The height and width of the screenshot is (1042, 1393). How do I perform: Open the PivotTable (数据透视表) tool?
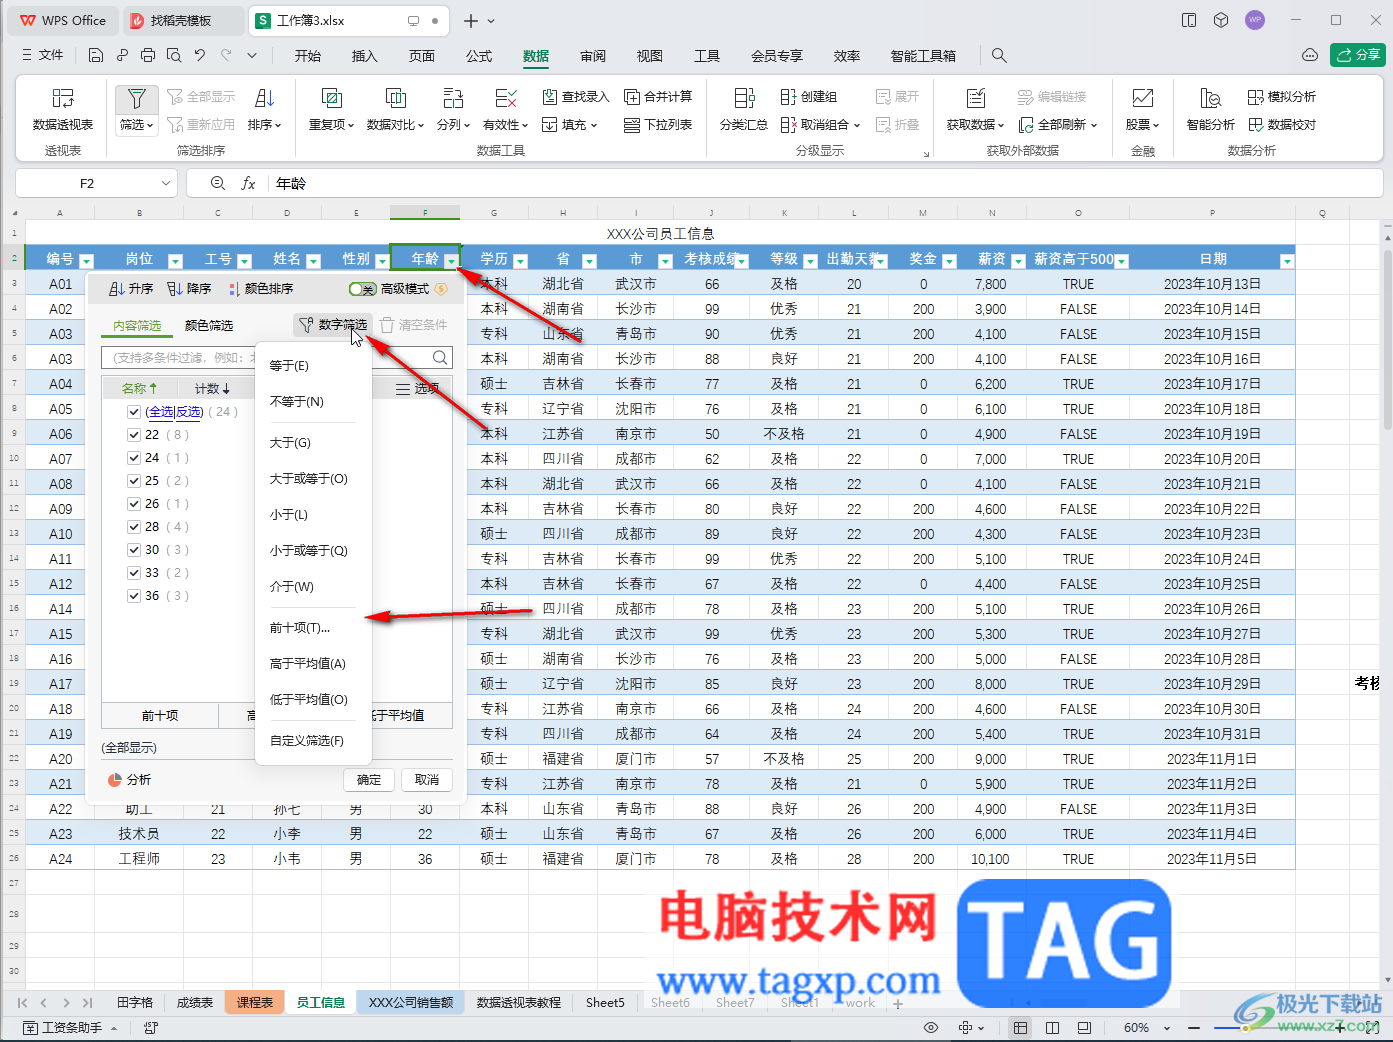click(x=63, y=108)
